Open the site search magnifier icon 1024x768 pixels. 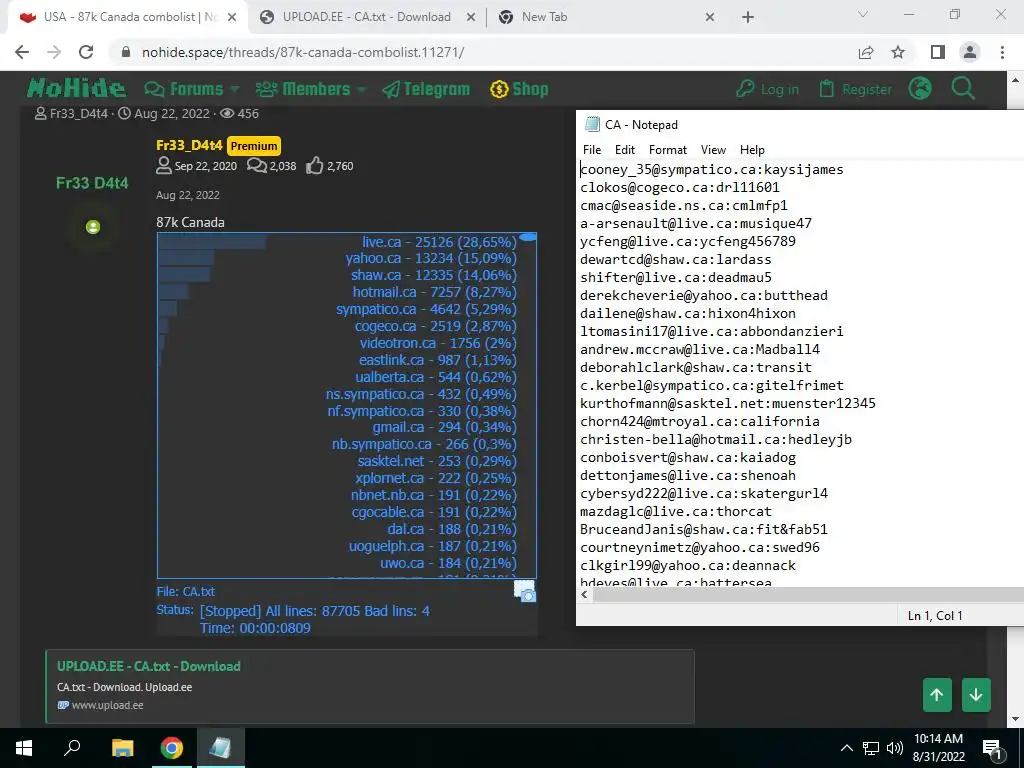click(x=963, y=88)
